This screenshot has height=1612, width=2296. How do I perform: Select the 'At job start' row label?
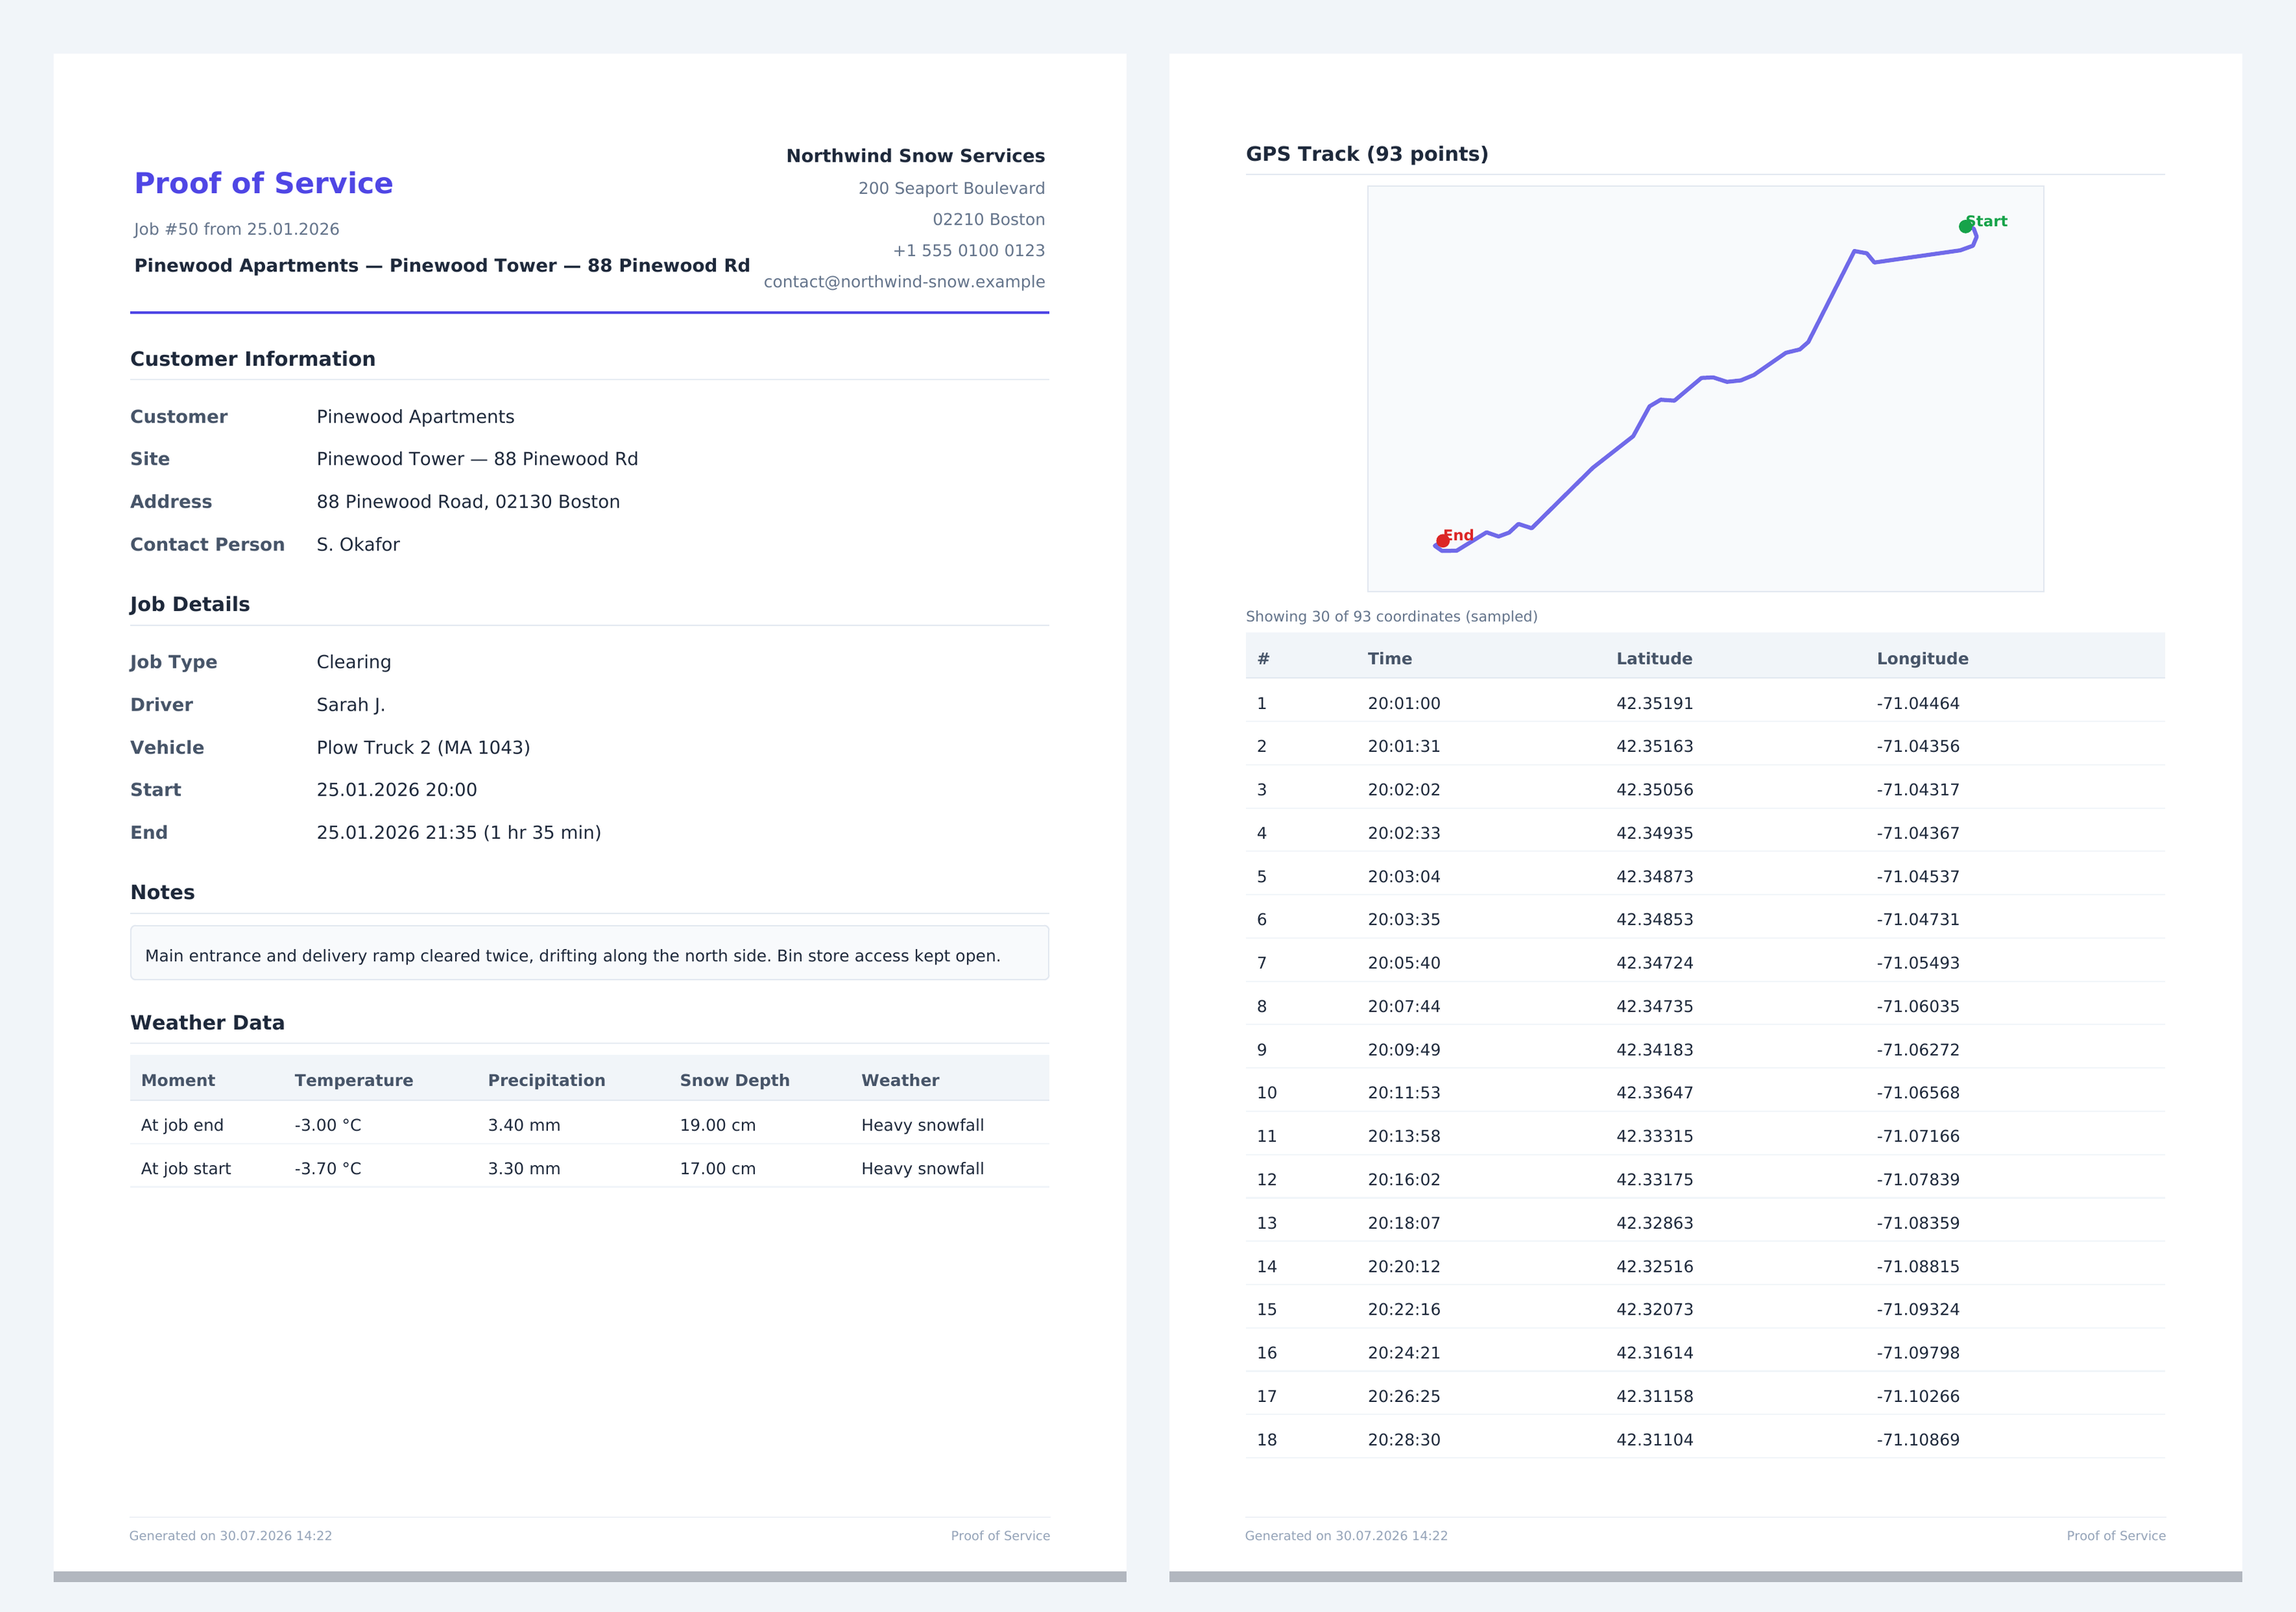tap(186, 1169)
